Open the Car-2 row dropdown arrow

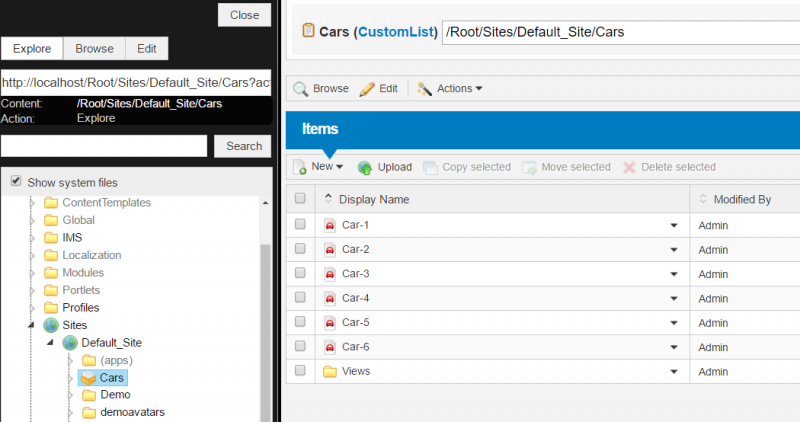click(x=673, y=250)
